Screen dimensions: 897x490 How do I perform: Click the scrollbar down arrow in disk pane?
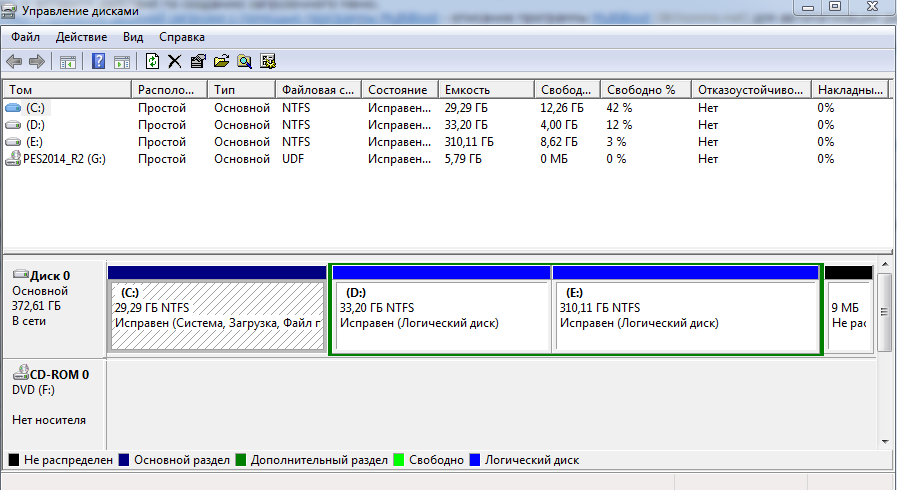tap(884, 441)
